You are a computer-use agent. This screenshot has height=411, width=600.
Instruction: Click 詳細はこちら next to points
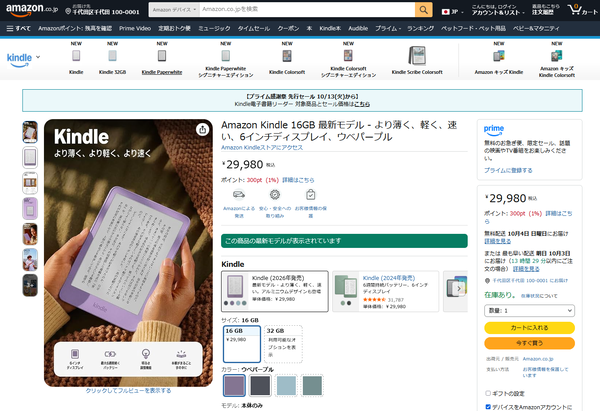click(298, 180)
